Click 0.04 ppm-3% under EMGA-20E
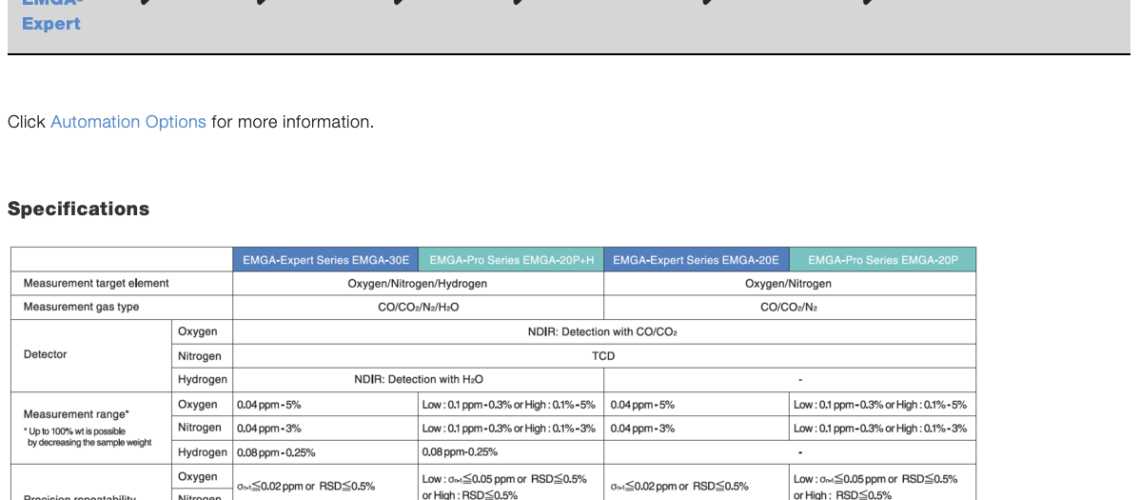Image resolution: width=1140 pixels, height=500 pixels. (x=643, y=429)
